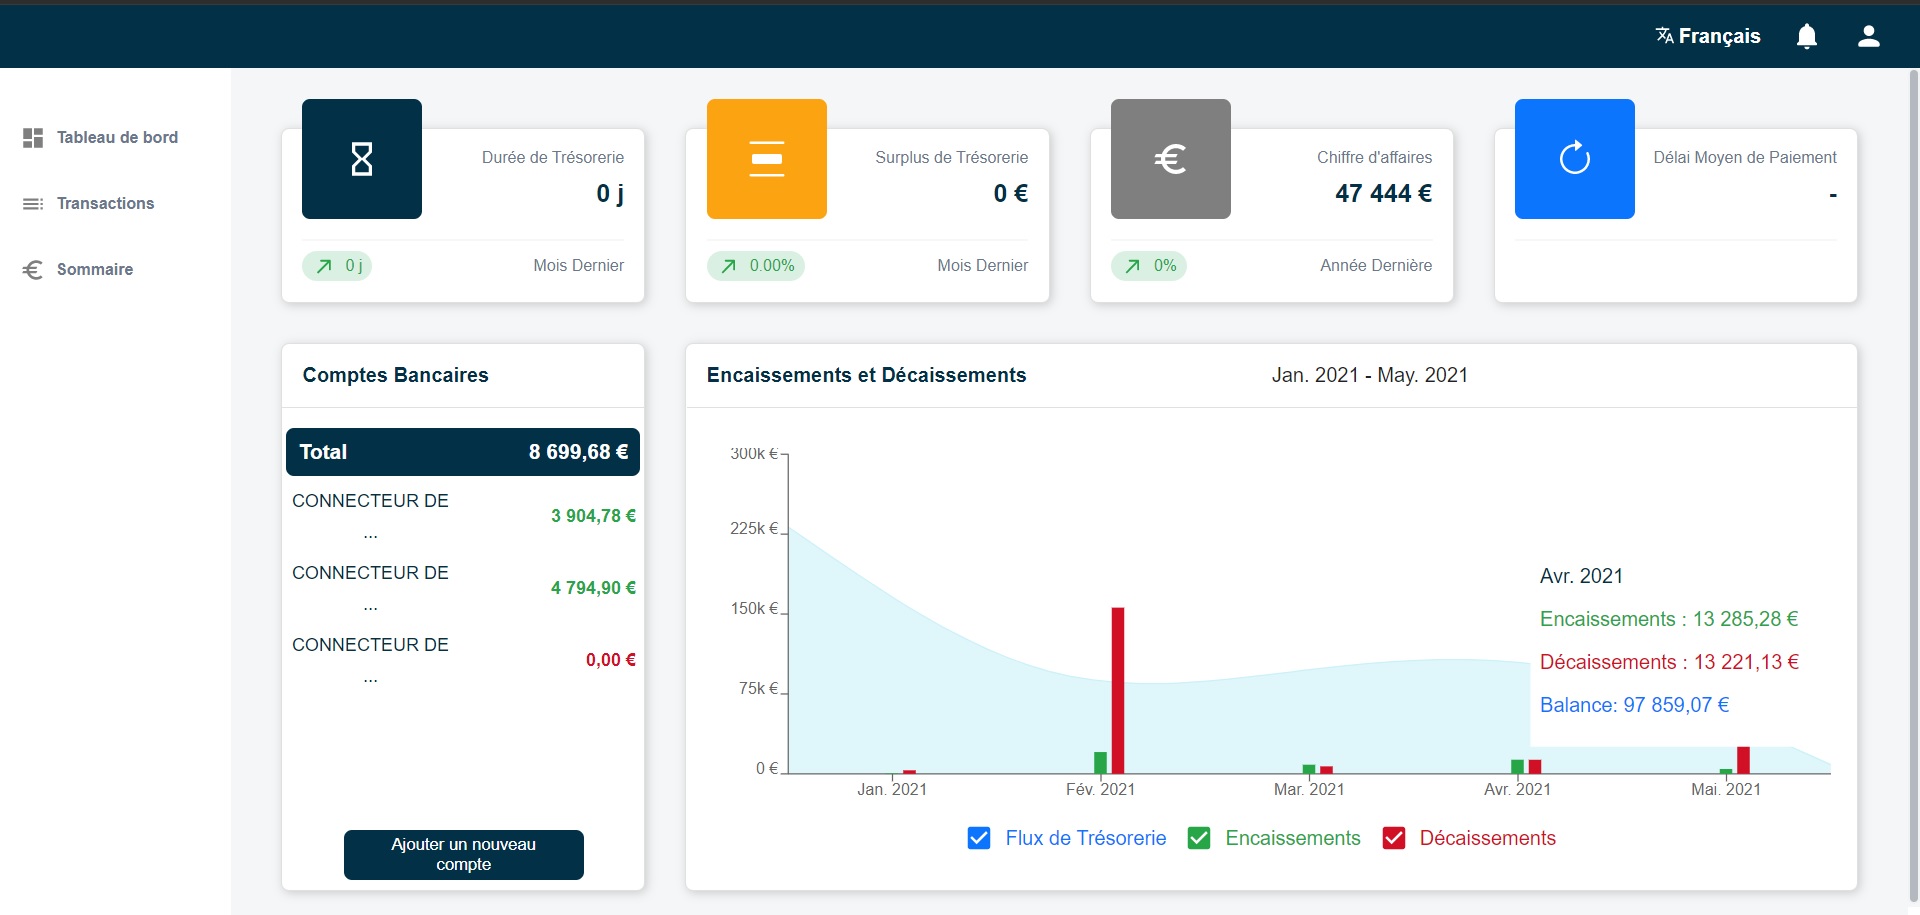The image size is (1920, 915).
Task: Toggle the Flux de Trésorerie checkbox
Action: (x=979, y=838)
